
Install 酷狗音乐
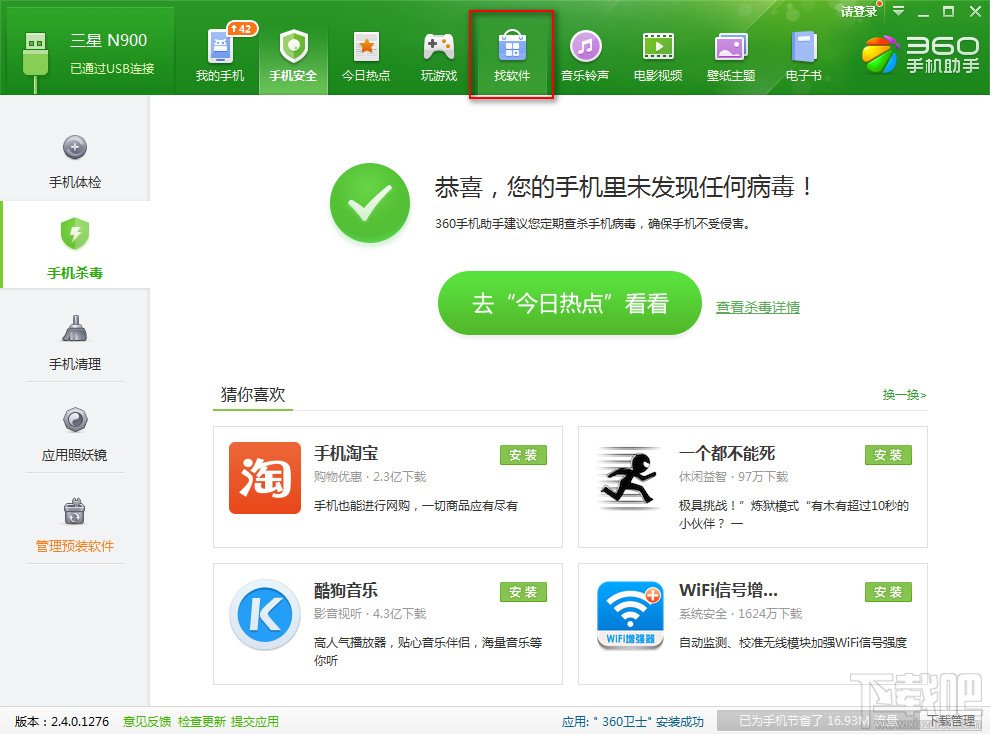pyautogui.click(x=523, y=591)
